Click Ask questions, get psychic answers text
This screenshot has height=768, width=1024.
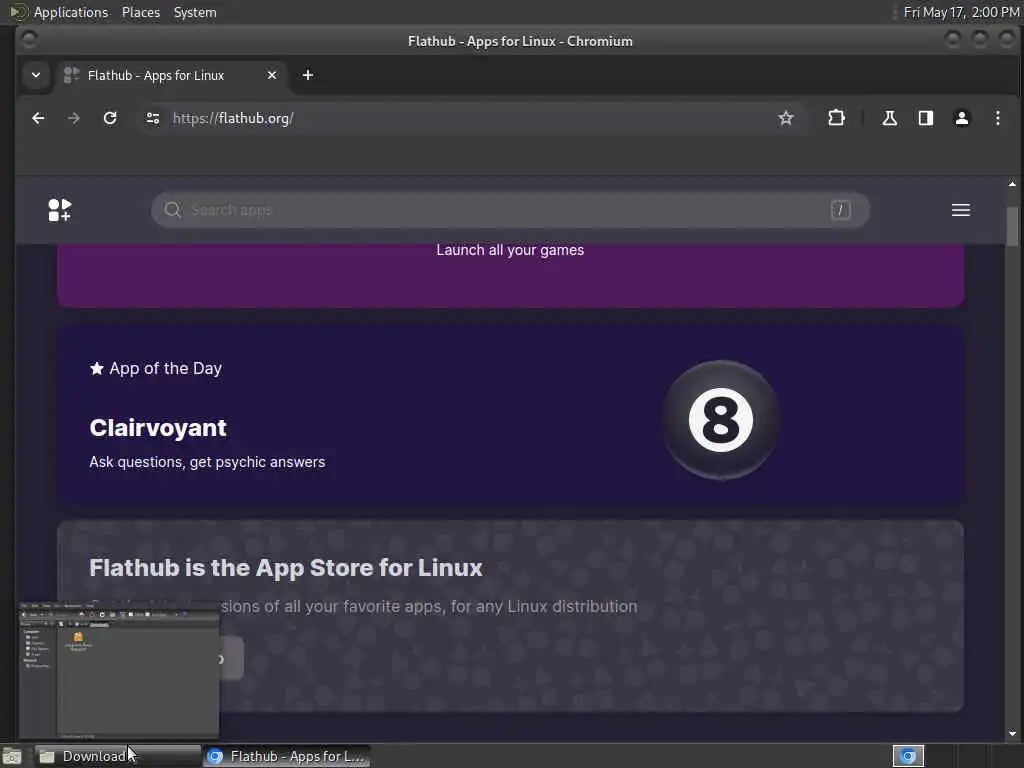pyautogui.click(x=207, y=462)
